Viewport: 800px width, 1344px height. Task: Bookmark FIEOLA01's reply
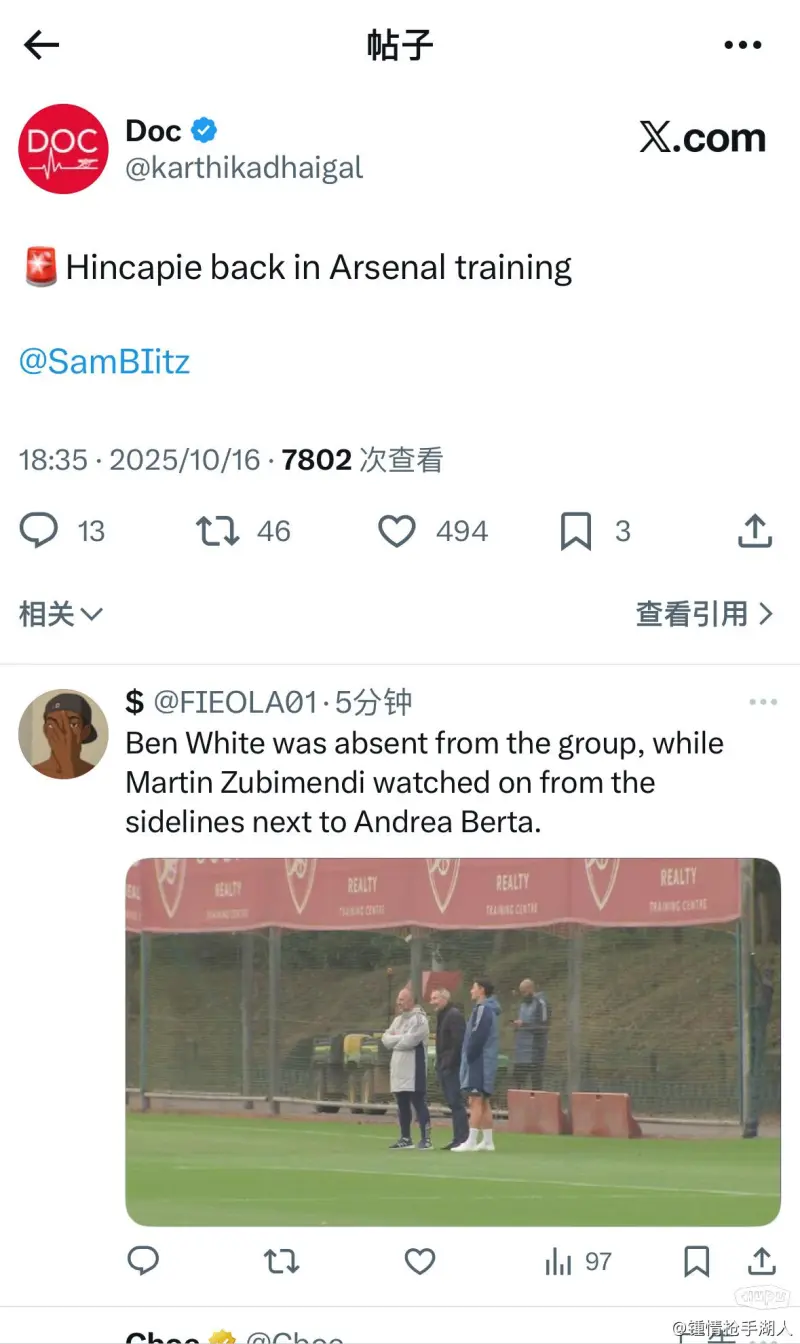pos(696,1261)
